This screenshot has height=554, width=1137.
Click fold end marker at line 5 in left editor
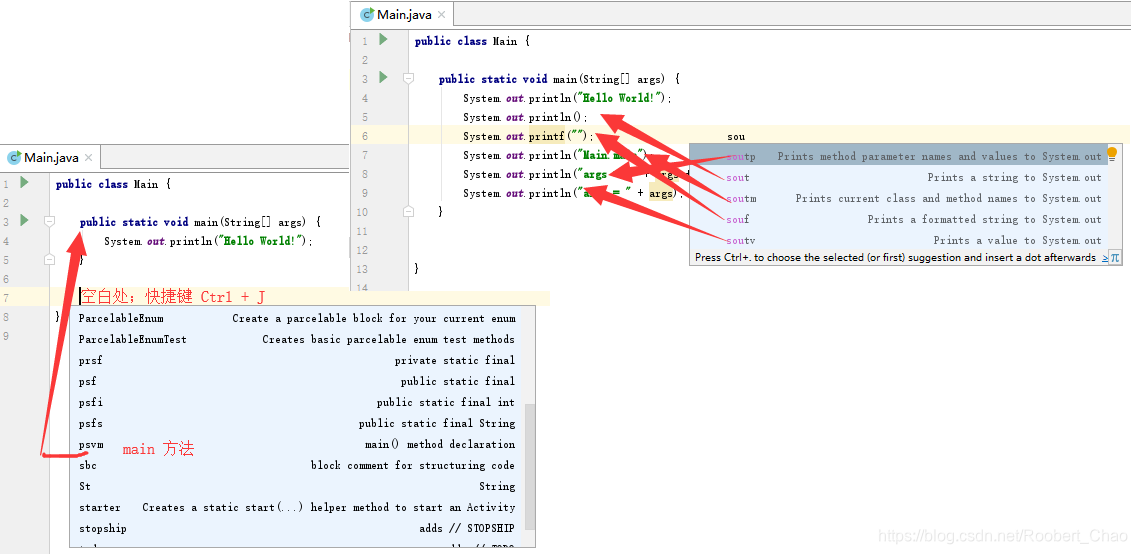49,260
